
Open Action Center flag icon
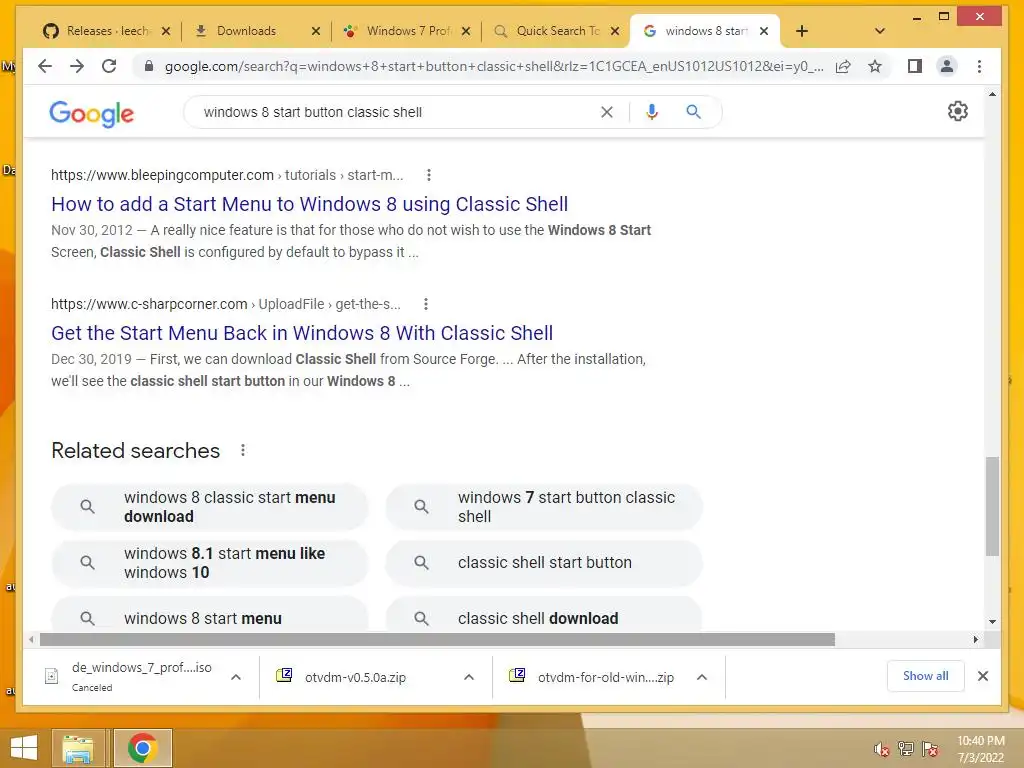930,749
